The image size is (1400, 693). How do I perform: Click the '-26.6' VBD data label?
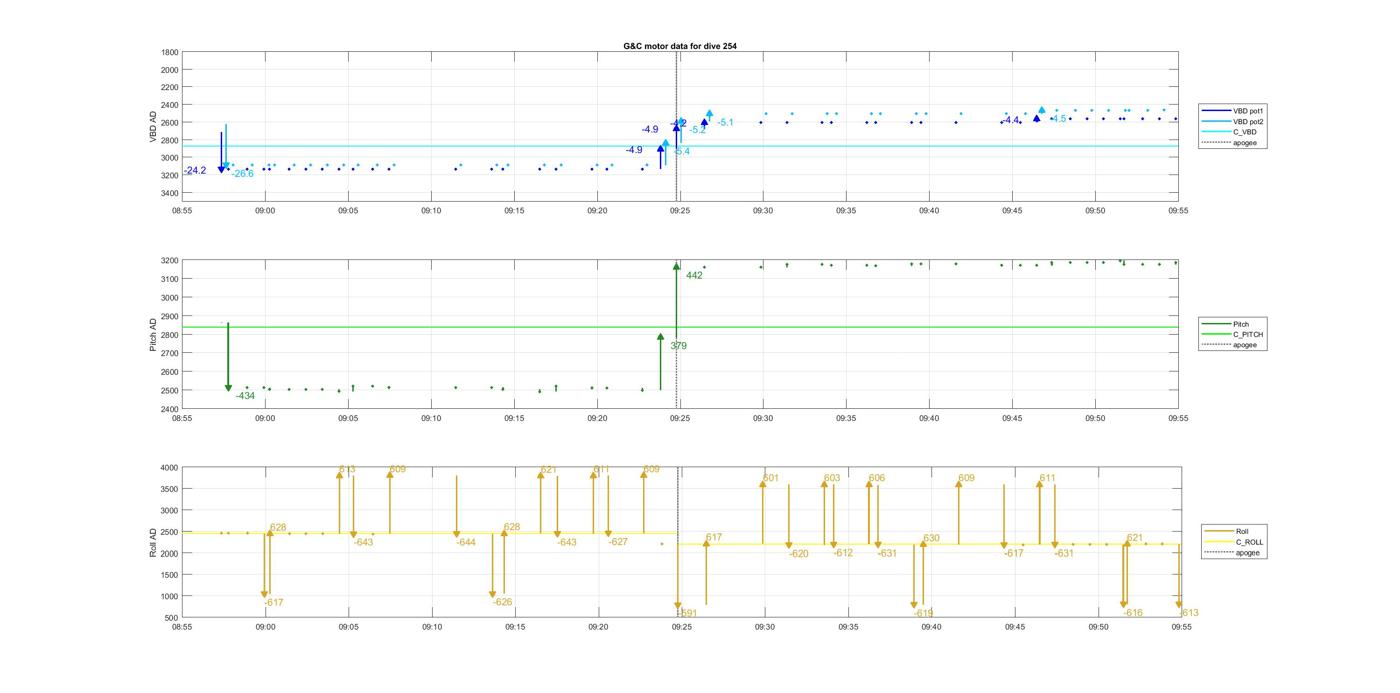(x=242, y=174)
